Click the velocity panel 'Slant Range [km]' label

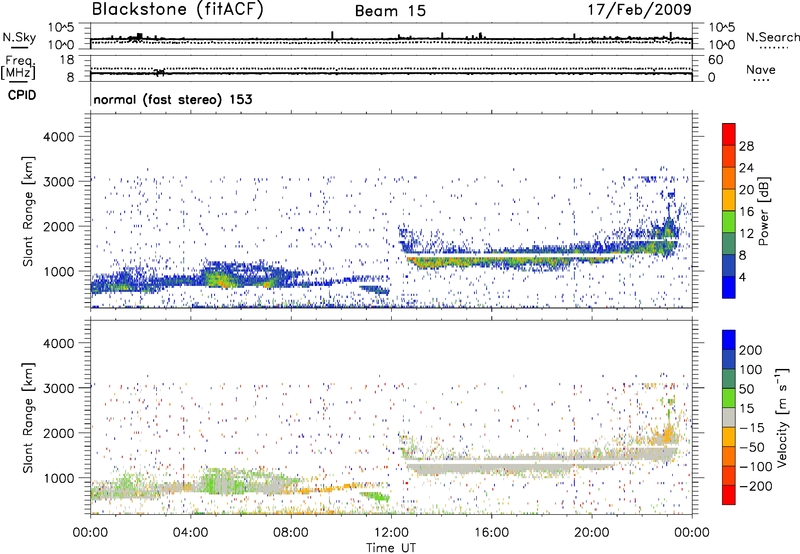(x=28, y=418)
